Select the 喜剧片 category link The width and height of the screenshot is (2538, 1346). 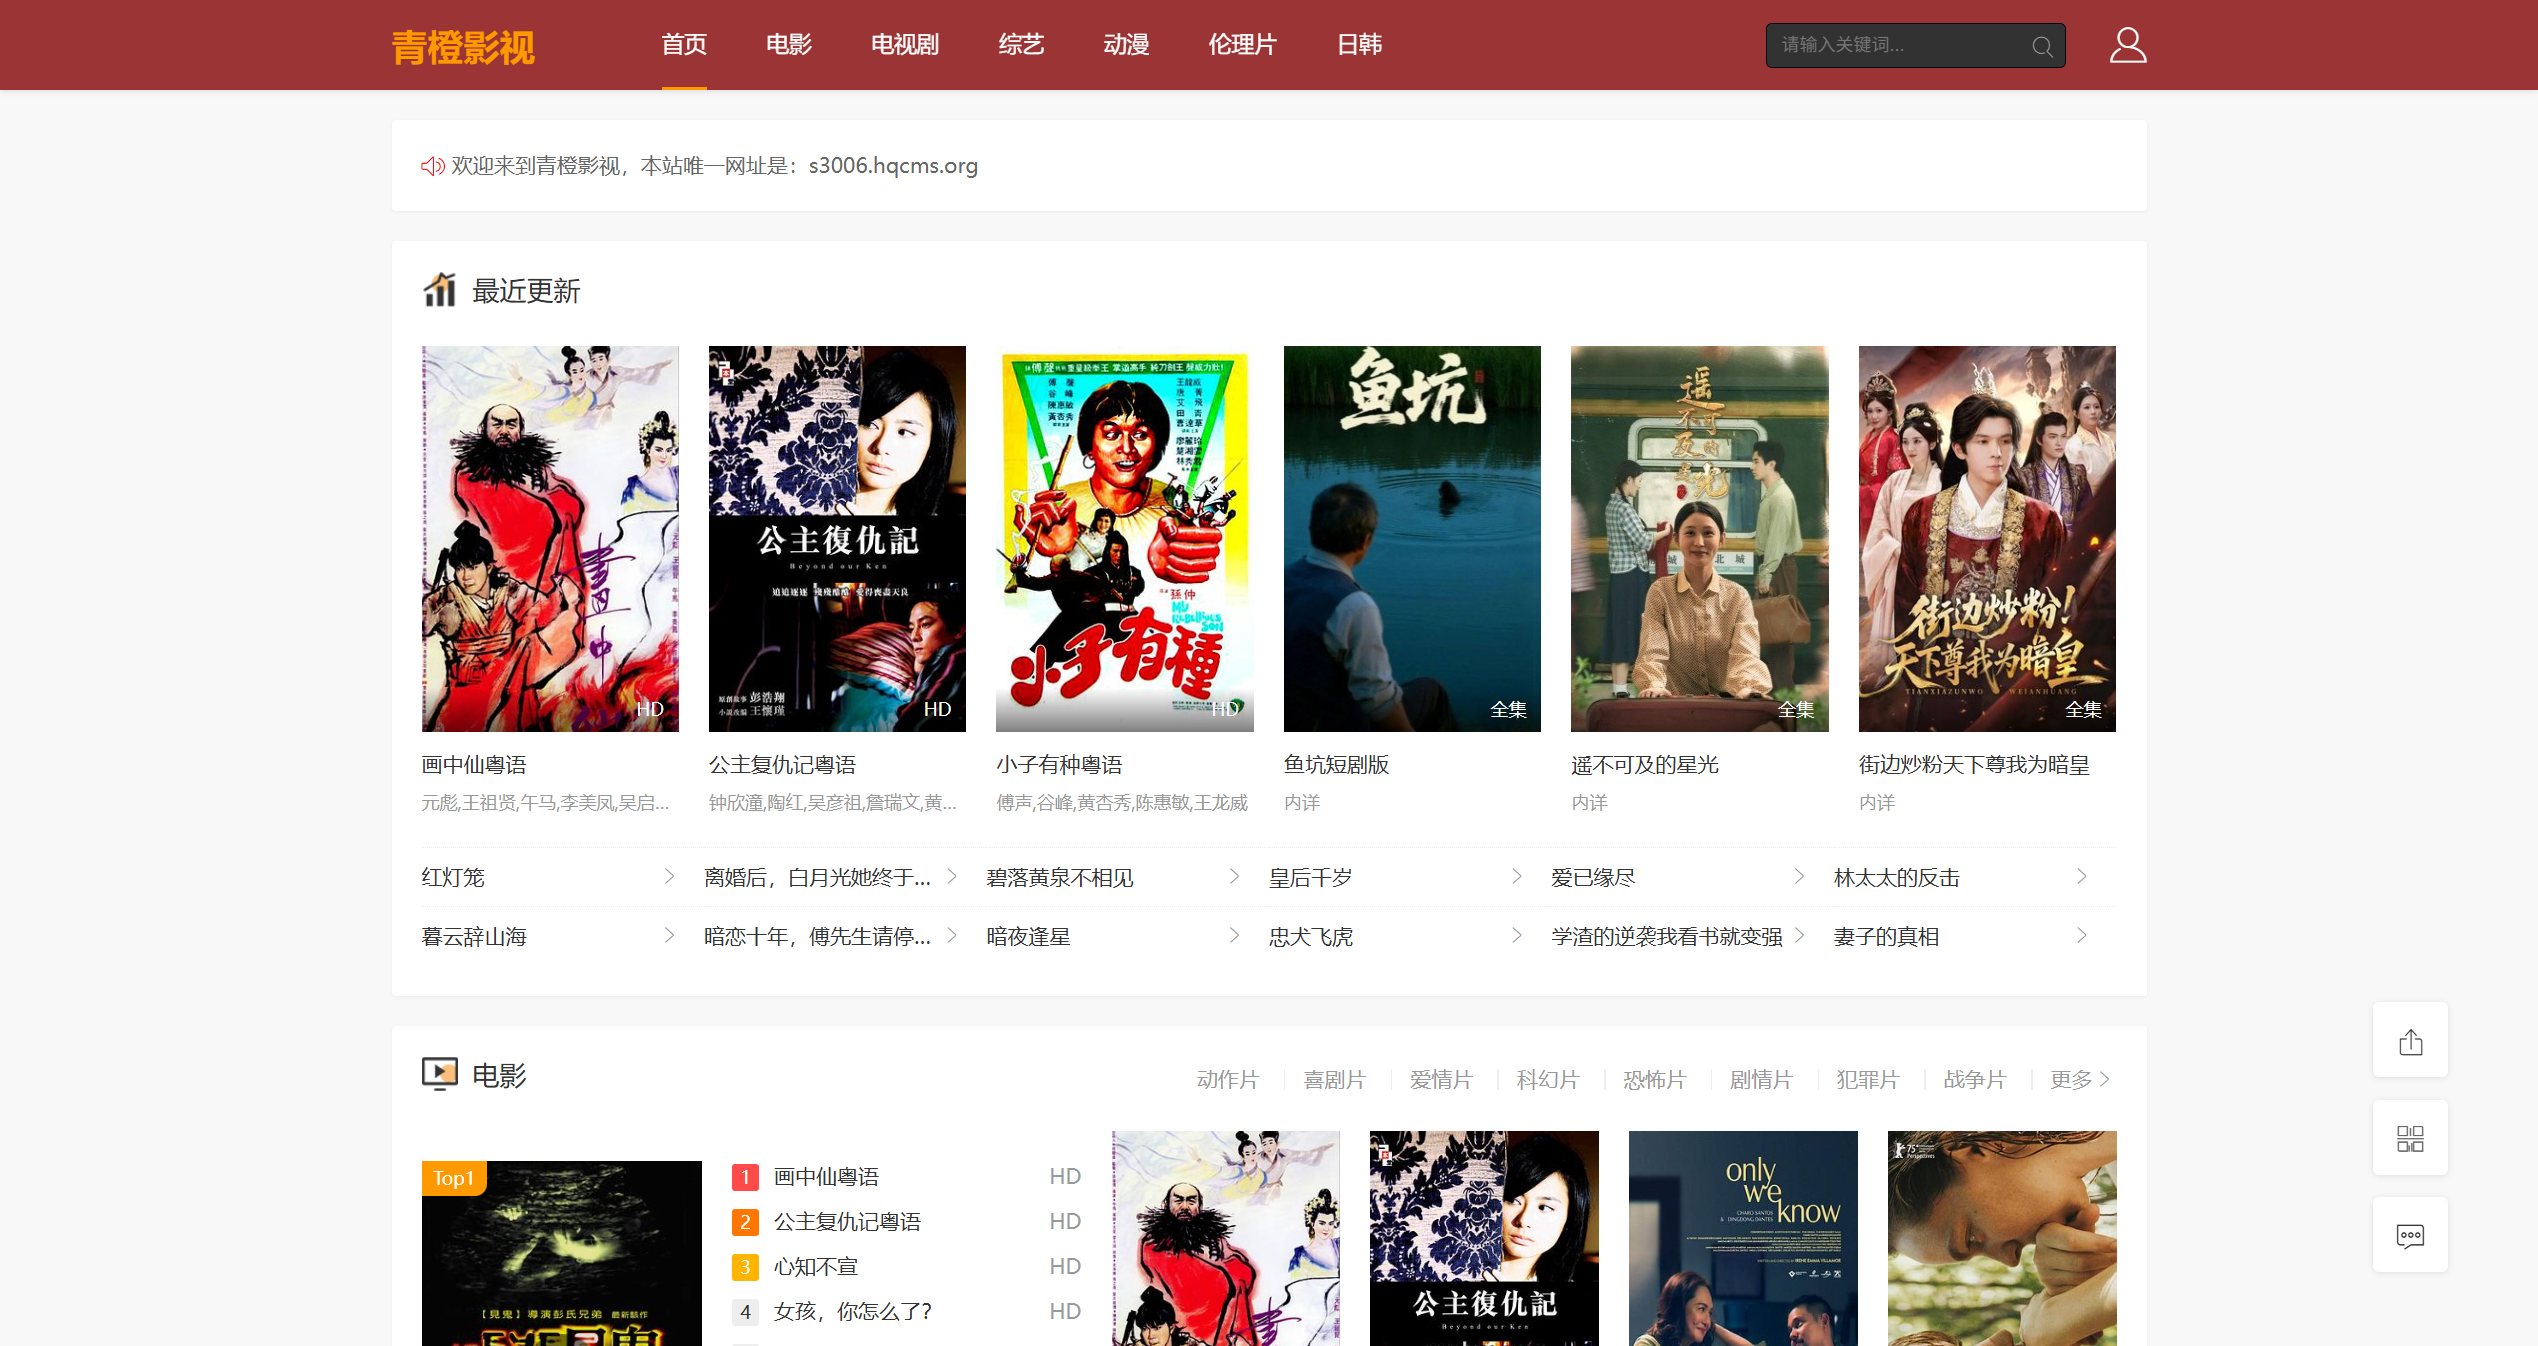click(x=1334, y=1079)
